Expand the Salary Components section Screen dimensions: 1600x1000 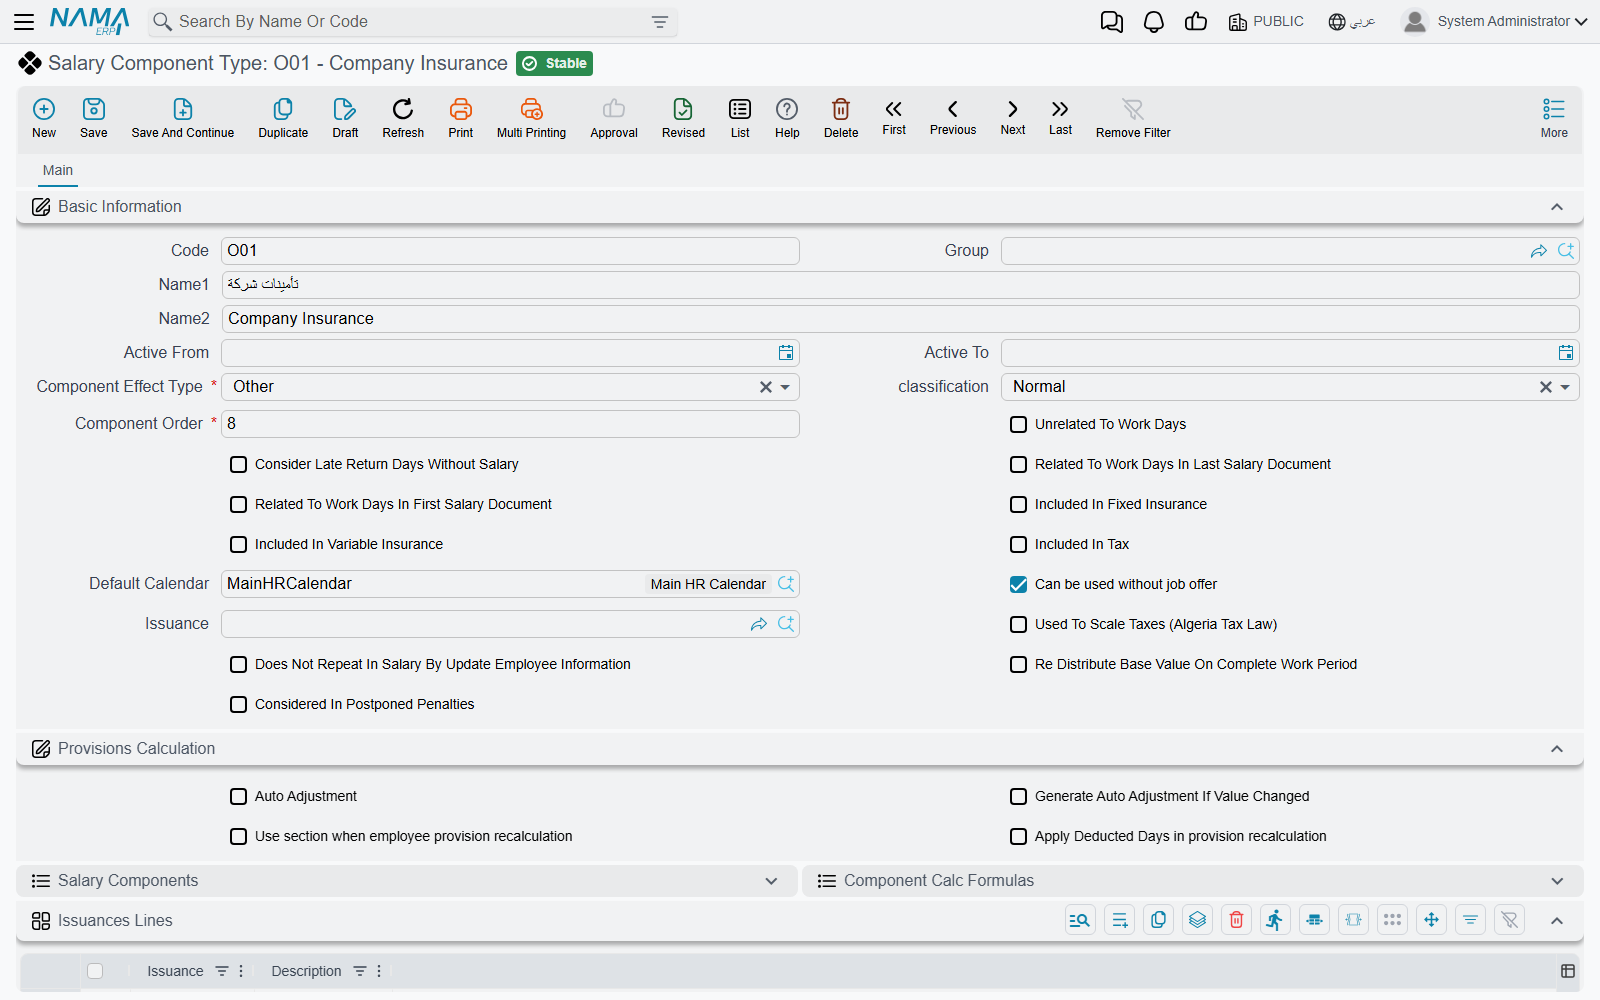tap(771, 881)
